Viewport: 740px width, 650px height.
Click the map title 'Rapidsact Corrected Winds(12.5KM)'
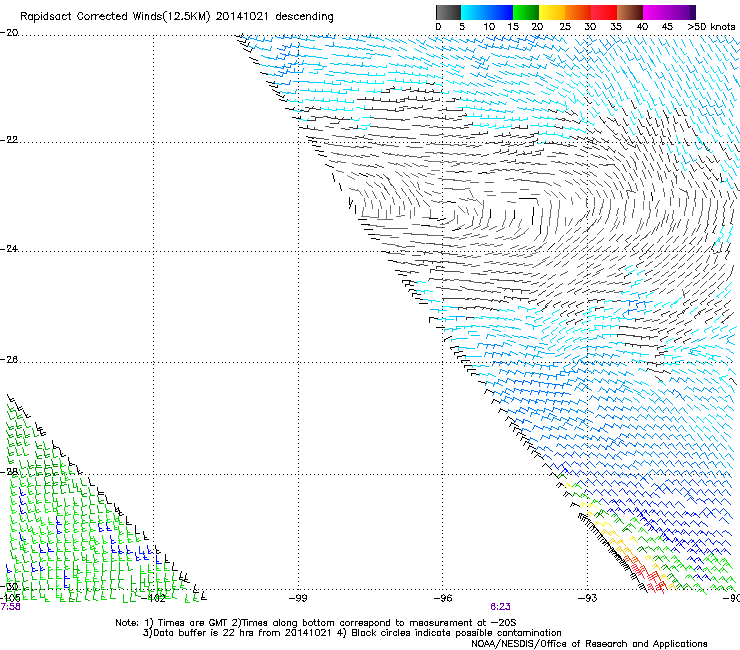pos(115,17)
